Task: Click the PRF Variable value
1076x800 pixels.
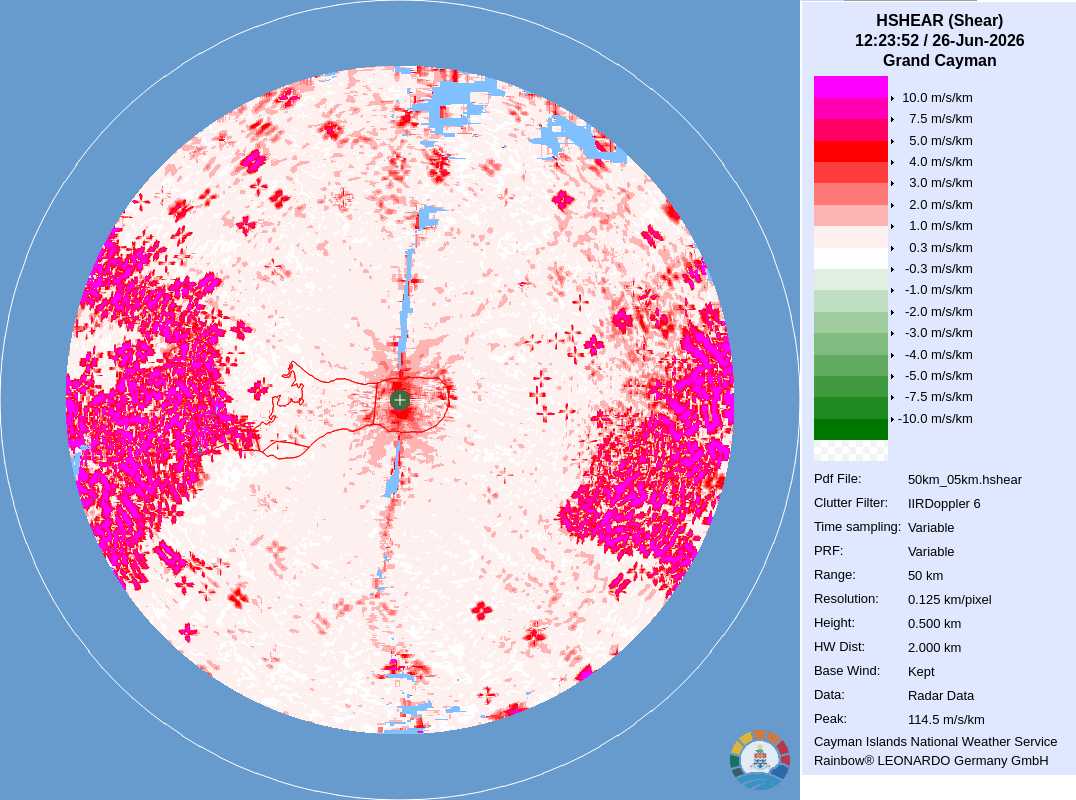Action: [931, 552]
